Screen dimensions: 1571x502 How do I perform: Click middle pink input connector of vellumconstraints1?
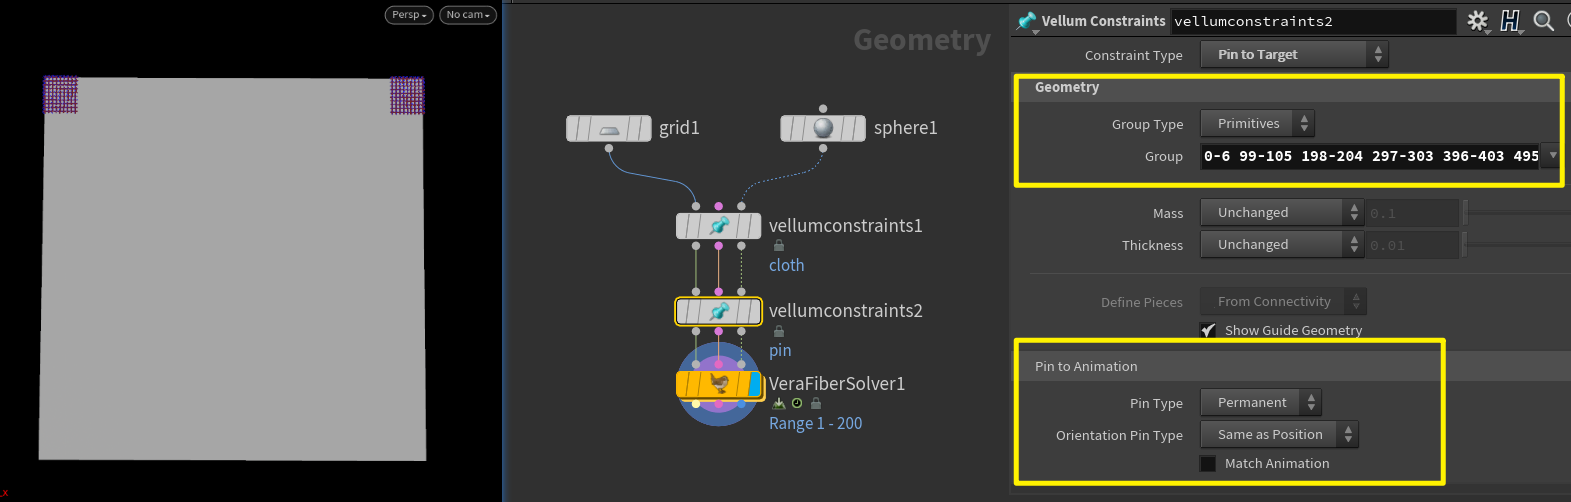pos(718,206)
